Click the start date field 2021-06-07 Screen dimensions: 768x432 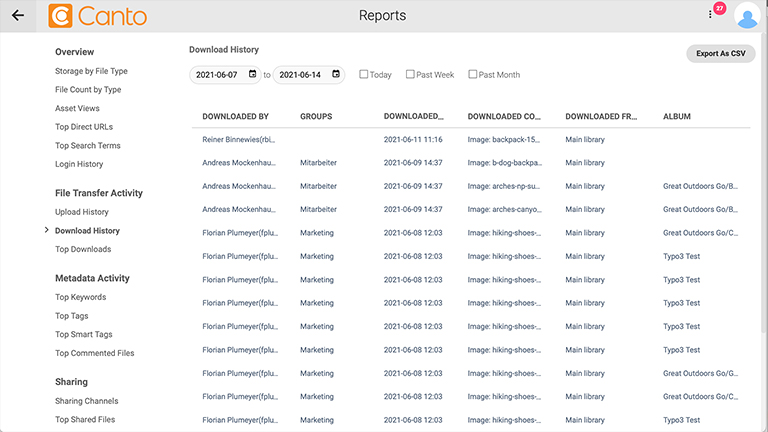point(217,75)
